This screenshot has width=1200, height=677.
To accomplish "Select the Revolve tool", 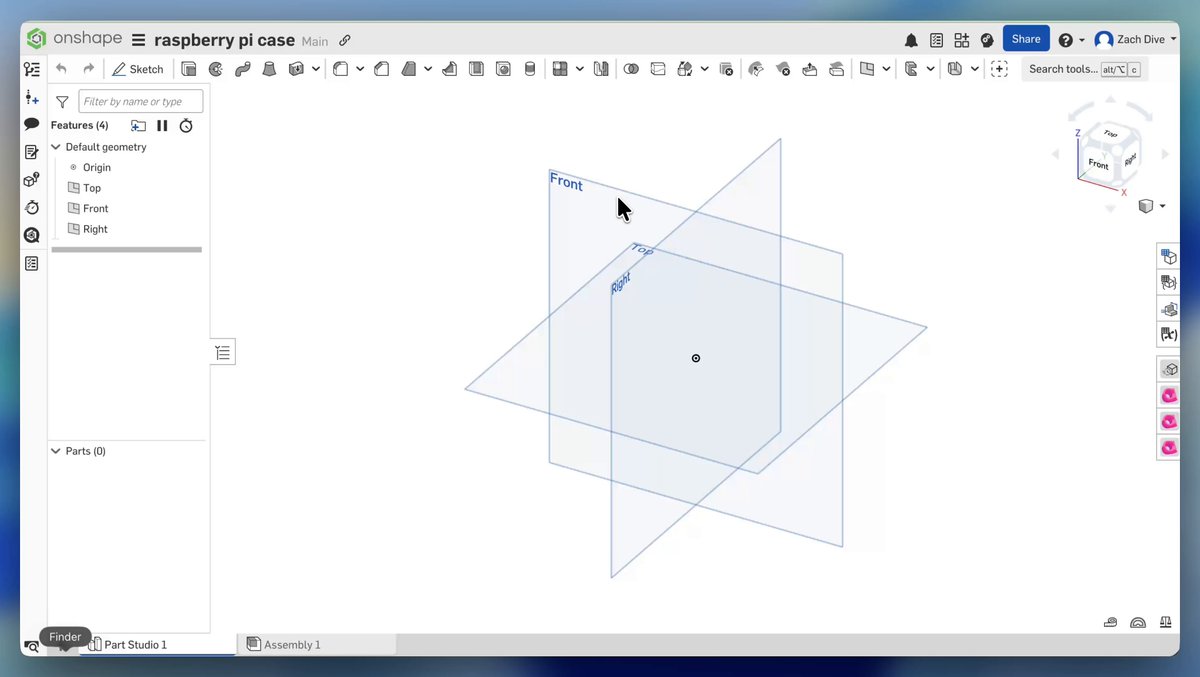I will coord(216,69).
